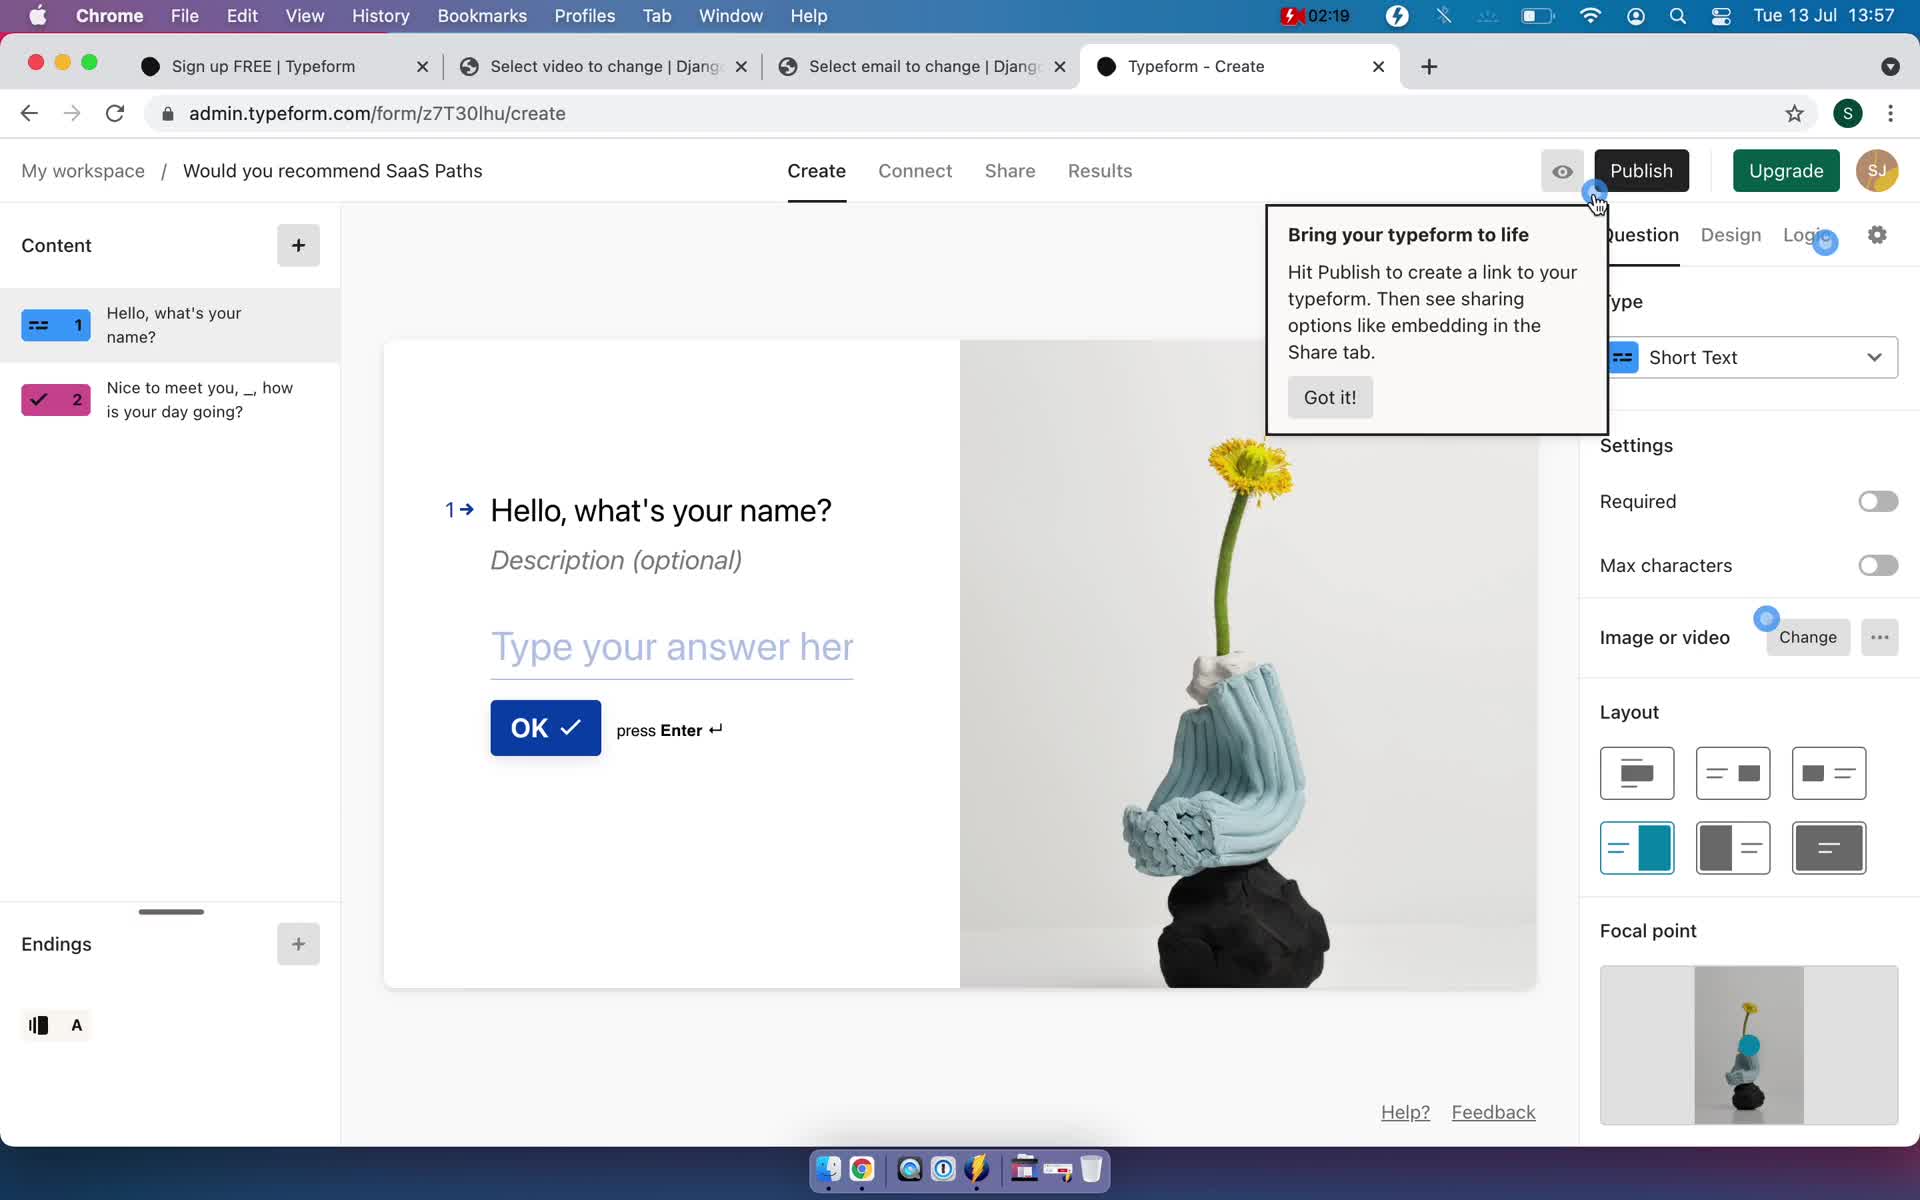1920x1200 pixels.
Task: Click the Change image button
Action: pyautogui.click(x=1808, y=637)
